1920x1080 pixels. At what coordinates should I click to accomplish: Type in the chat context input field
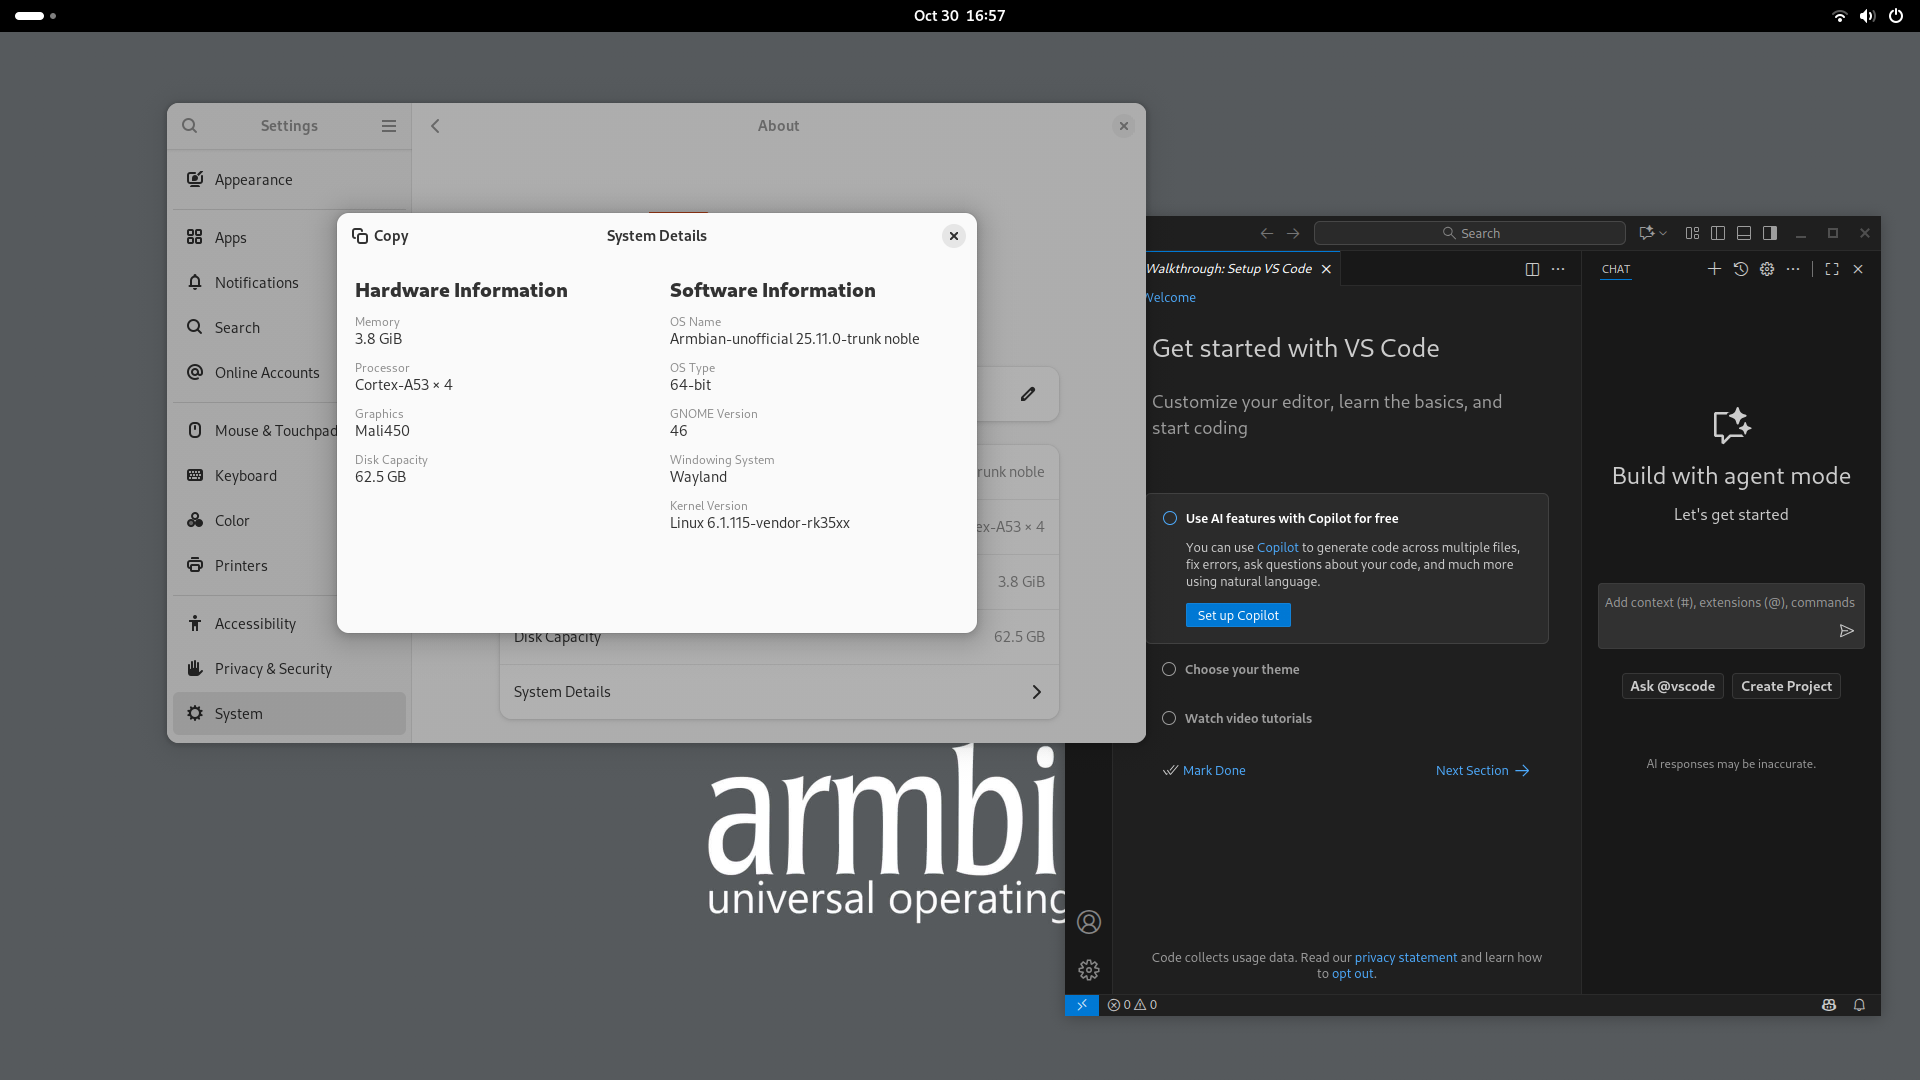click(x=1720, y=603)
